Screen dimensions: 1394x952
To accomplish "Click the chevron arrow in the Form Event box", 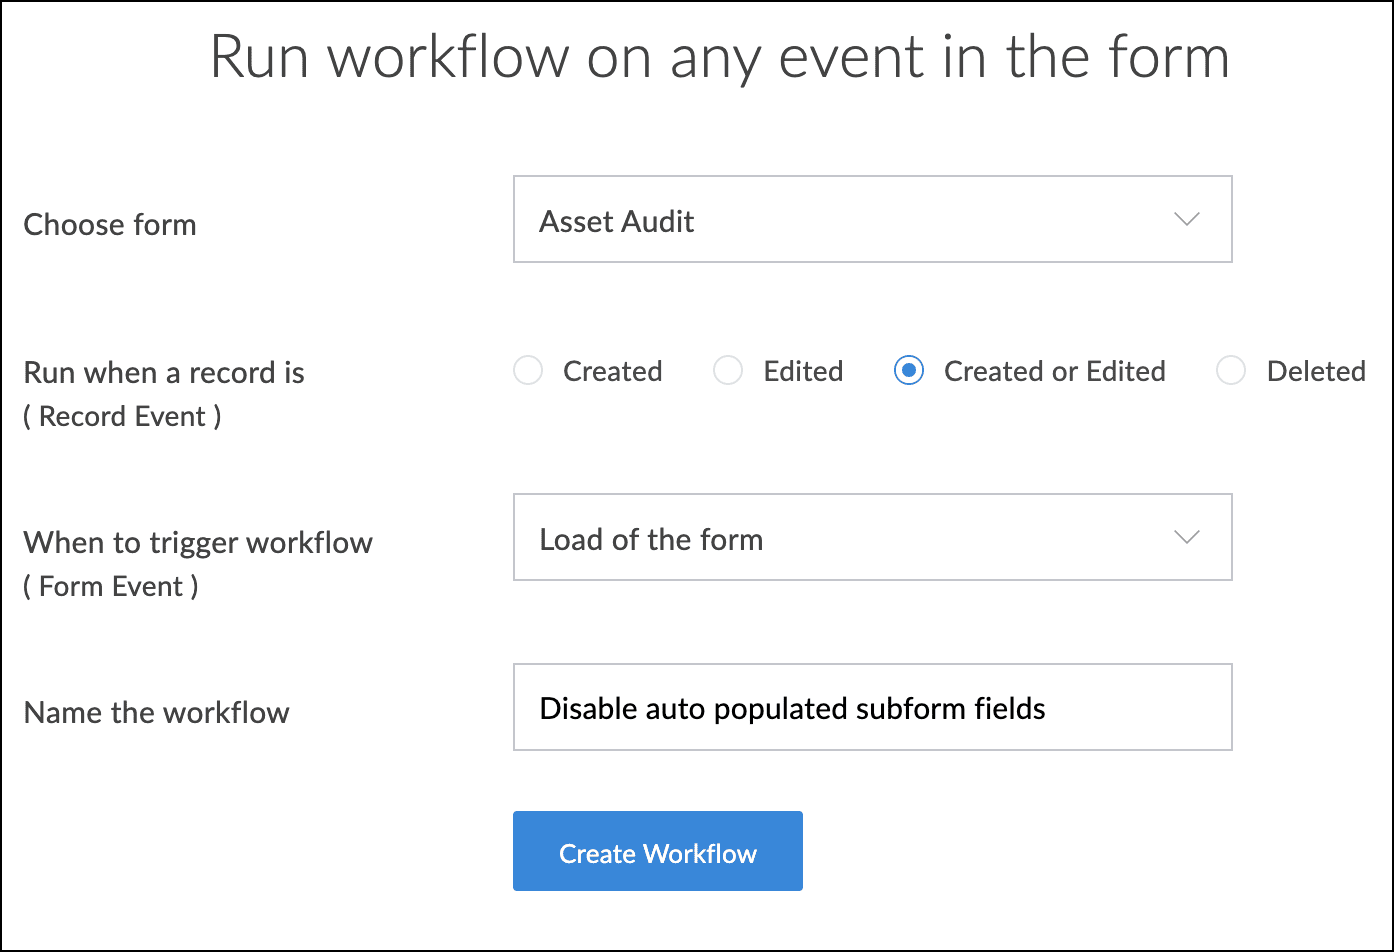I will pyautogui.click(x=1186, y=538).
